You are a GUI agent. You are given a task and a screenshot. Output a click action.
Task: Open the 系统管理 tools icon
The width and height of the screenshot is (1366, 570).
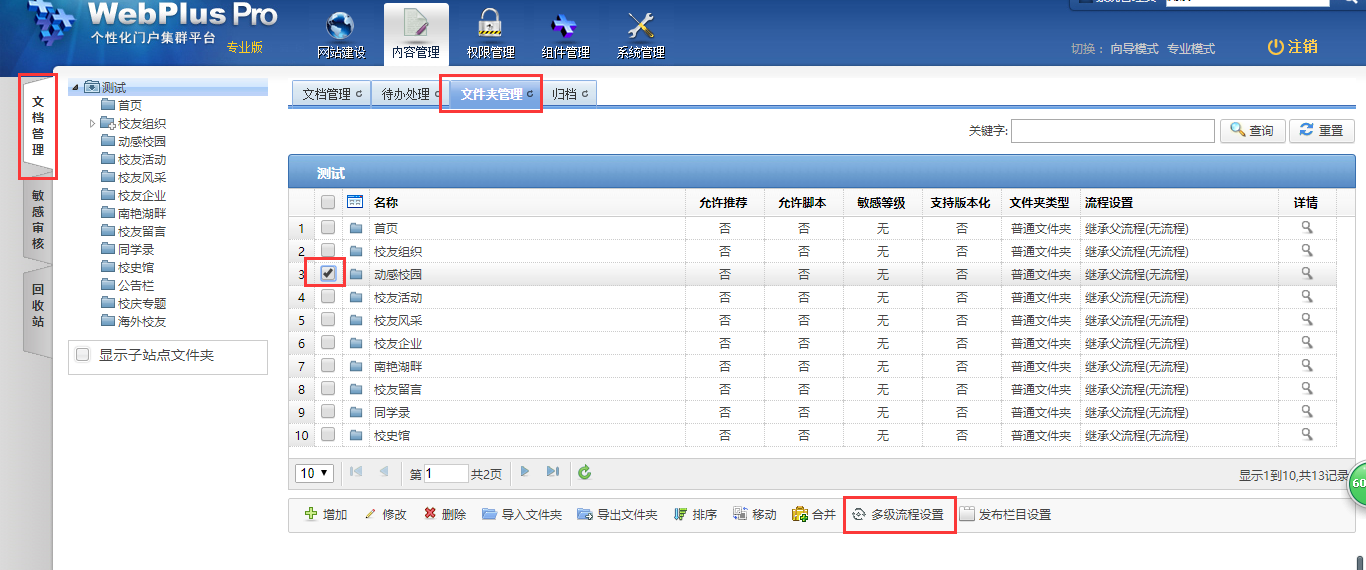[640, 26]
